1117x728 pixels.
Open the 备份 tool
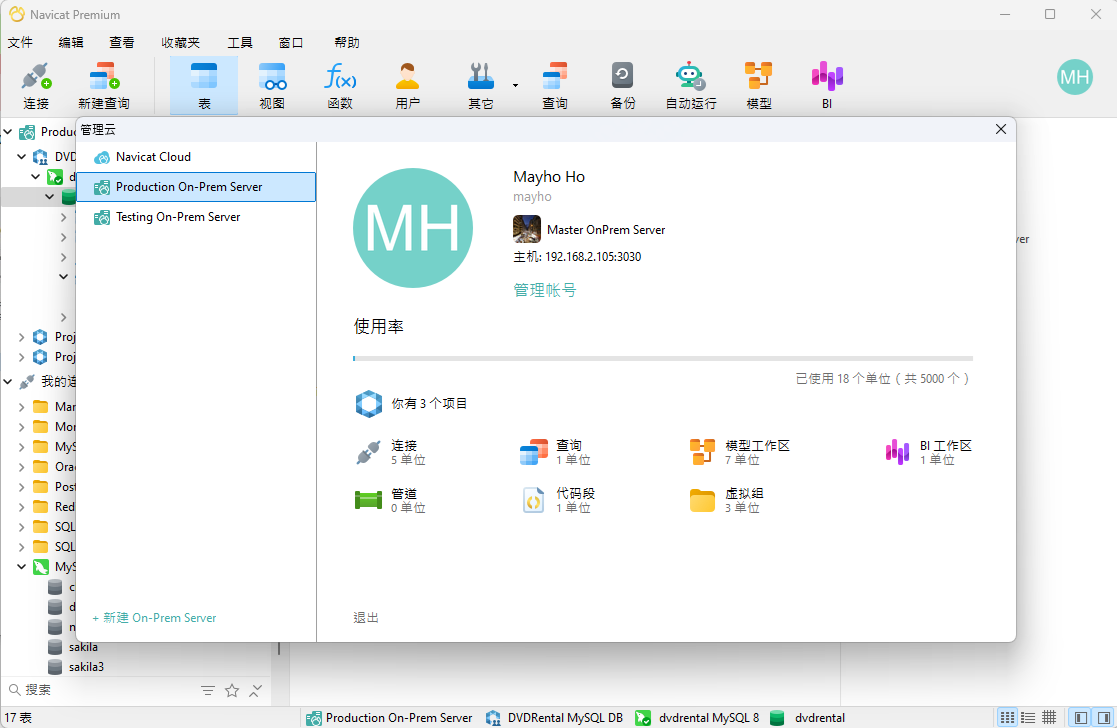(x=622, y=85)
